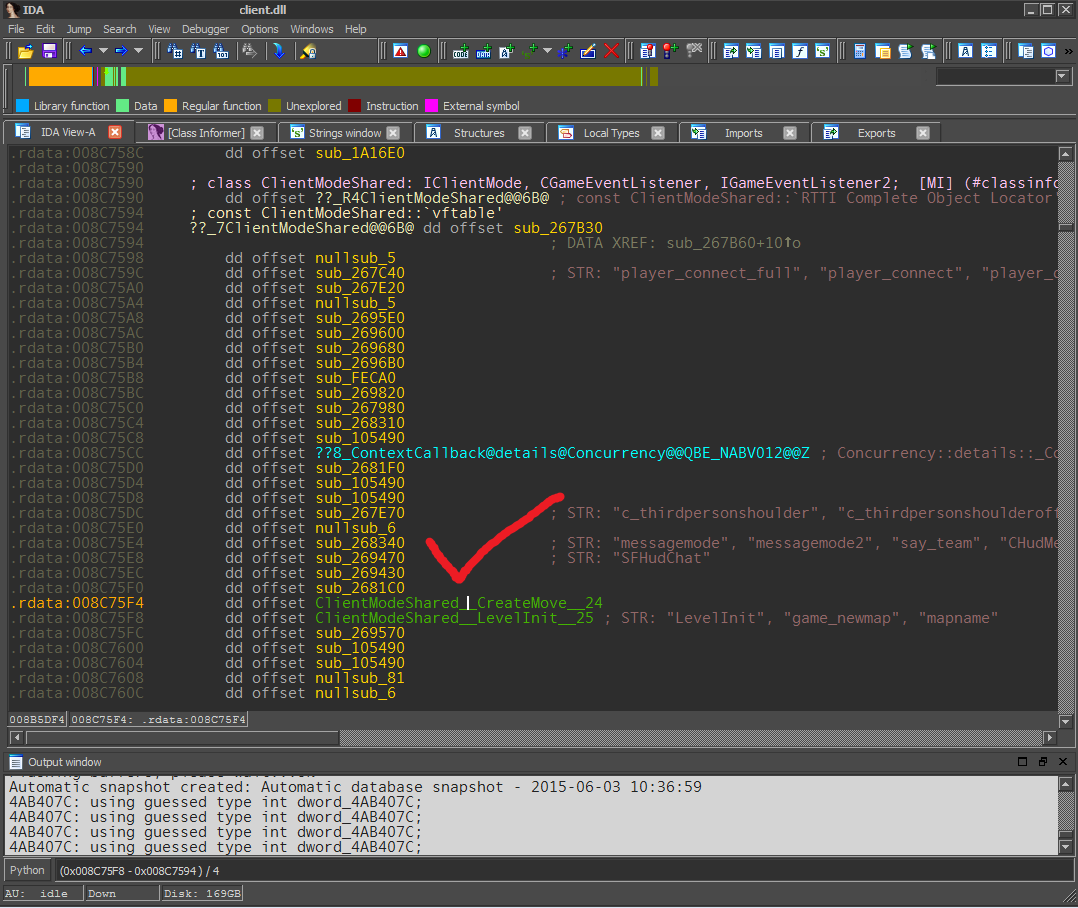Click the sub_1A16E0 offset at top
This screenshot has height=908, width=1078.
(360, 153)
